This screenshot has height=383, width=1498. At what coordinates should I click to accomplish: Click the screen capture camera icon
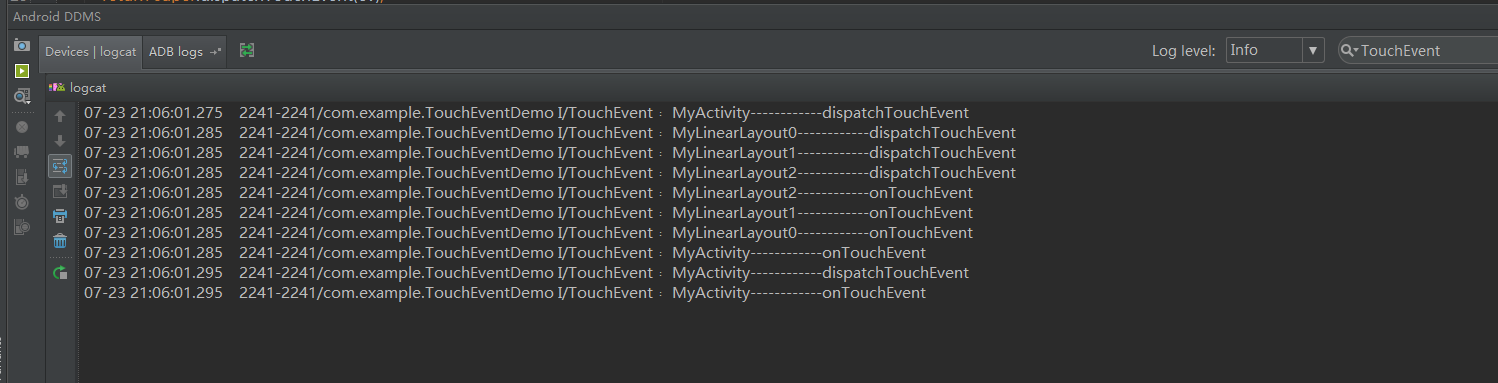tap(21, 46)
